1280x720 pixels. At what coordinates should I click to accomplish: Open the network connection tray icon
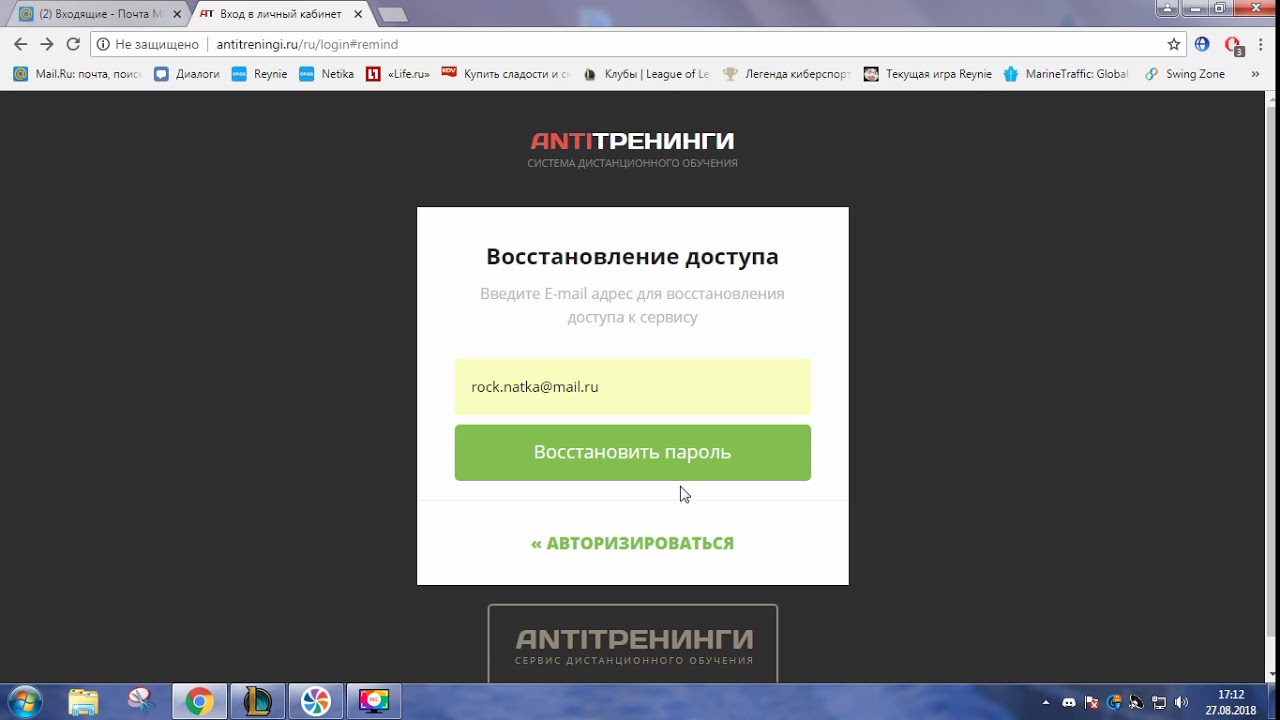click(x=1160, y=703)
